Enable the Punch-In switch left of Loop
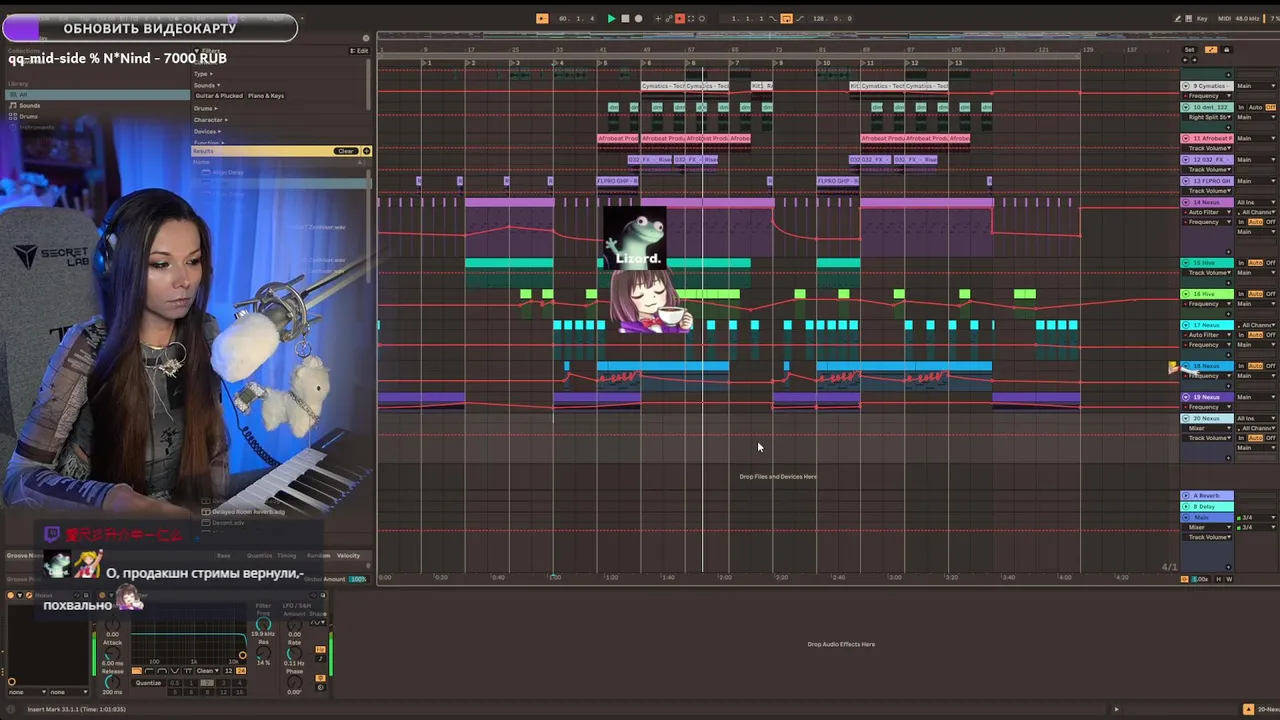This screenshot has width=1280, height=720. (x=772, y=18)
